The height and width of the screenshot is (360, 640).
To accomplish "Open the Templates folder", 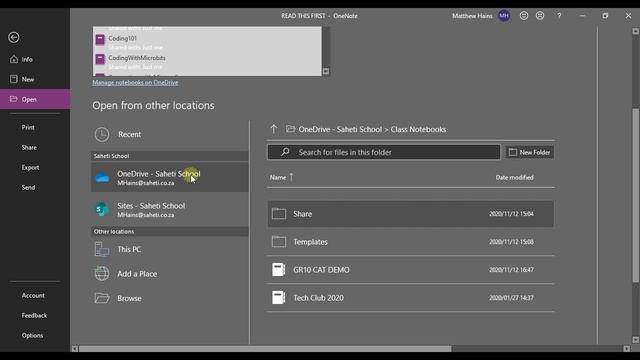I will (x=411, y=242).
